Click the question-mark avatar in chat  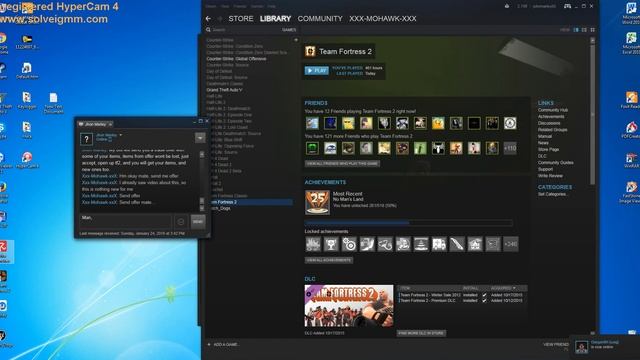click(x=86, y=139)
